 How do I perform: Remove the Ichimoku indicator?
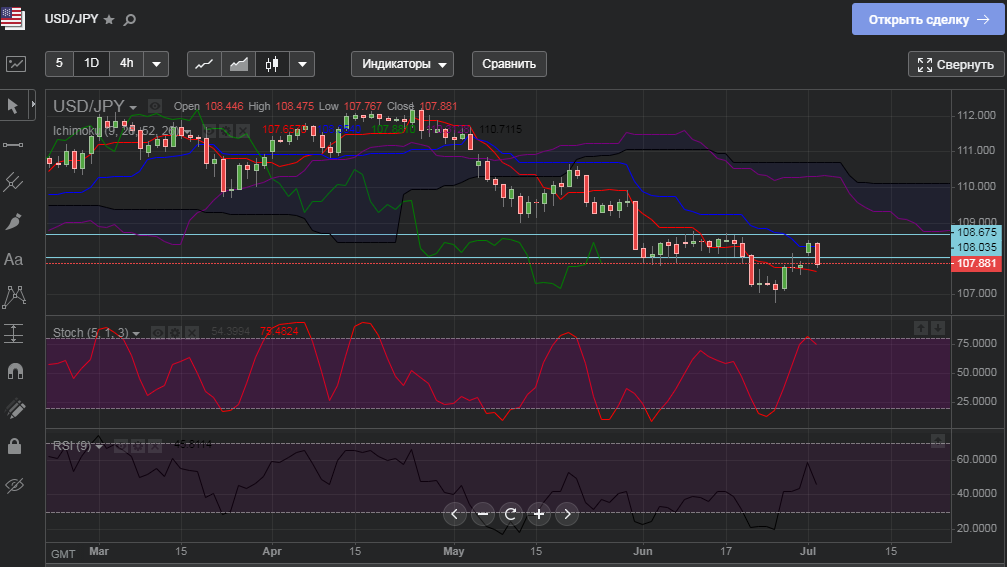pos(242,130)
